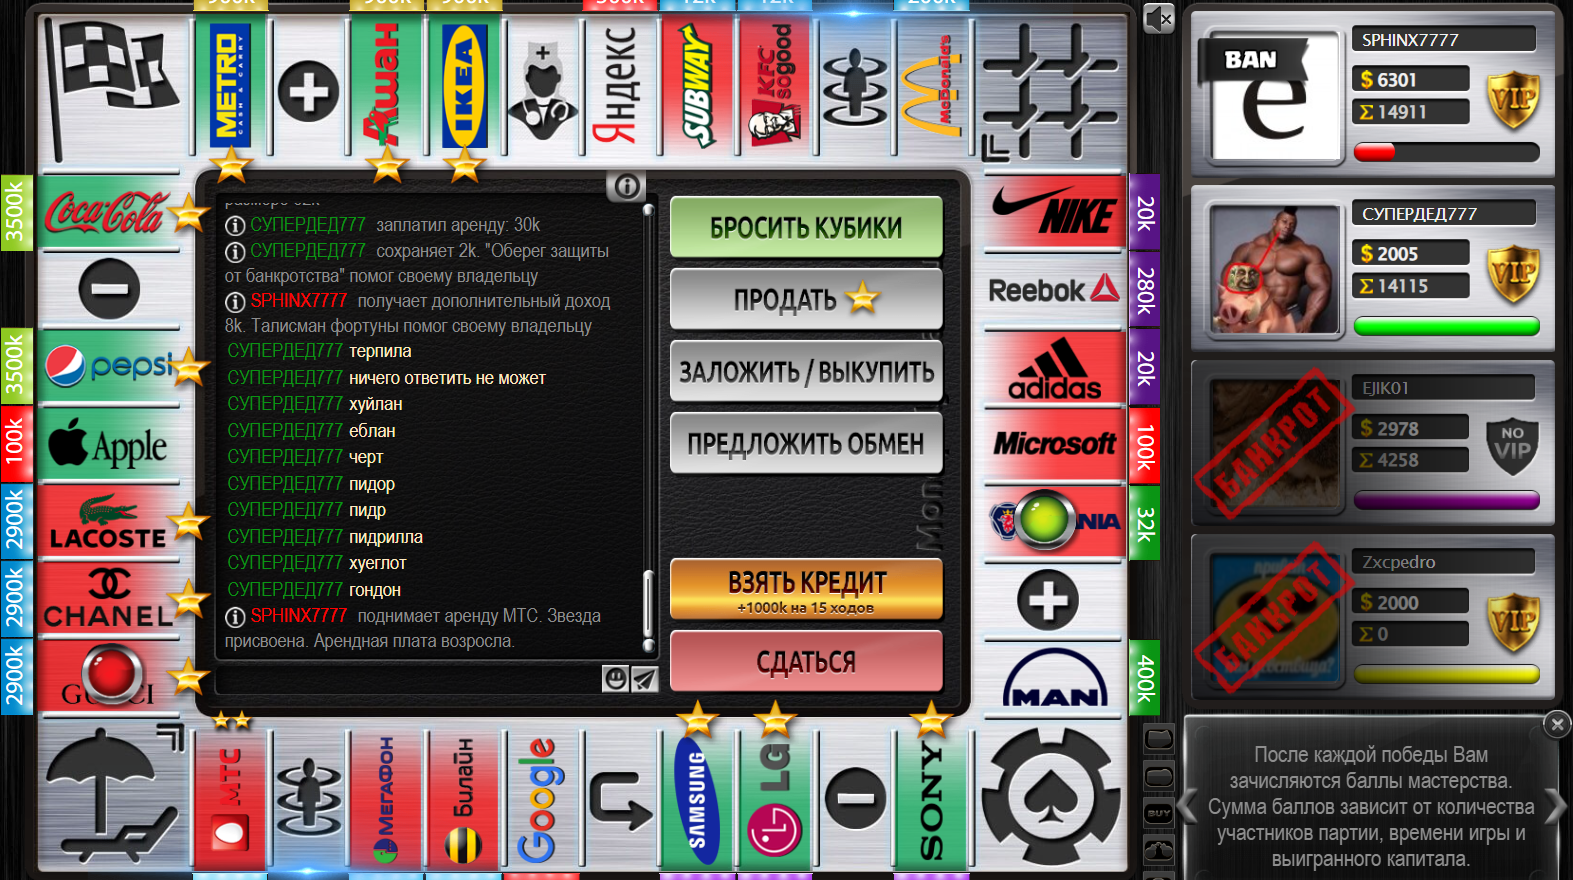
Task: Click the plus cell in right column
Action: pyautogui.click(x=1049, y=600)
